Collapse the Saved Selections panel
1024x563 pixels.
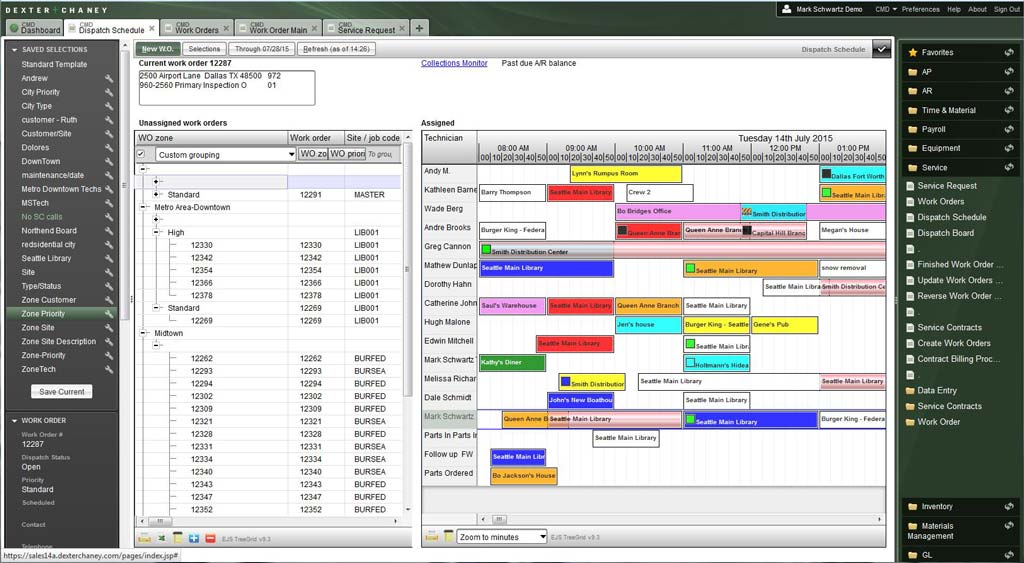[14, 50]
